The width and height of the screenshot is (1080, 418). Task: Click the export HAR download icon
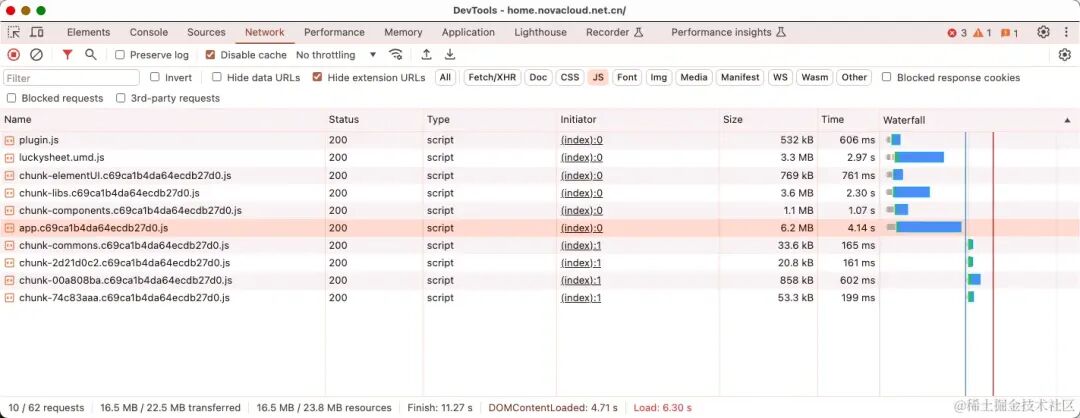pos(450,54)
